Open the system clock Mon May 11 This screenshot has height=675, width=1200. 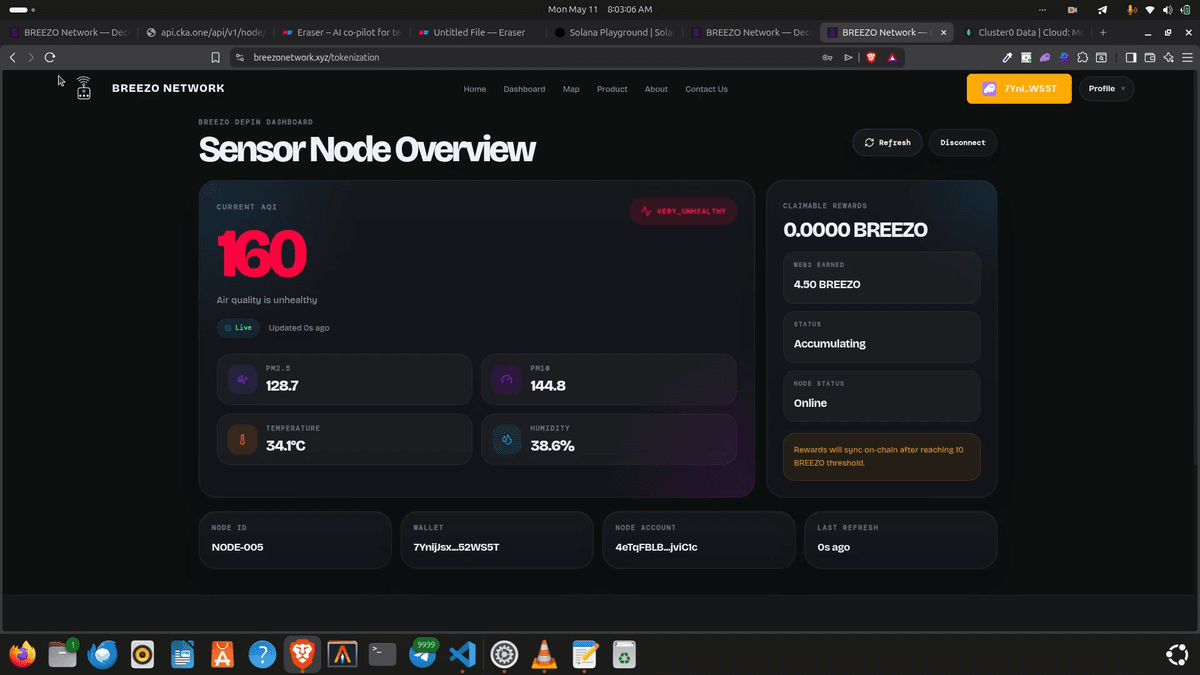click(599, 9)
